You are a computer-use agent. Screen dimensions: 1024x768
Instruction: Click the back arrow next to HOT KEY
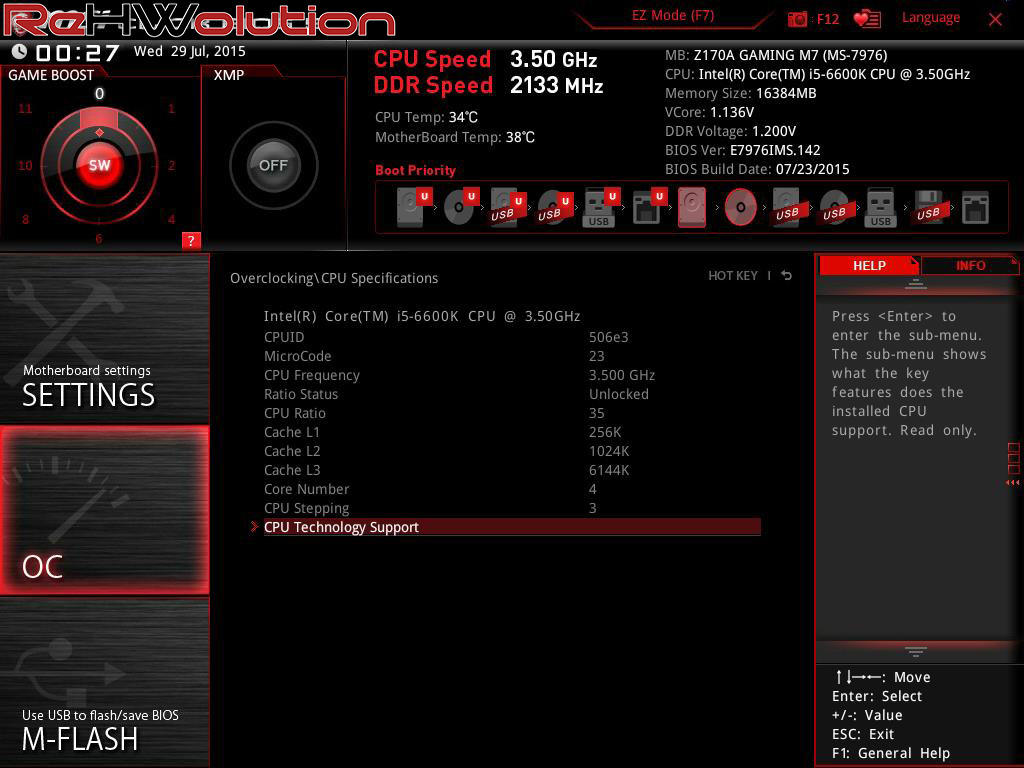(787, 276)
